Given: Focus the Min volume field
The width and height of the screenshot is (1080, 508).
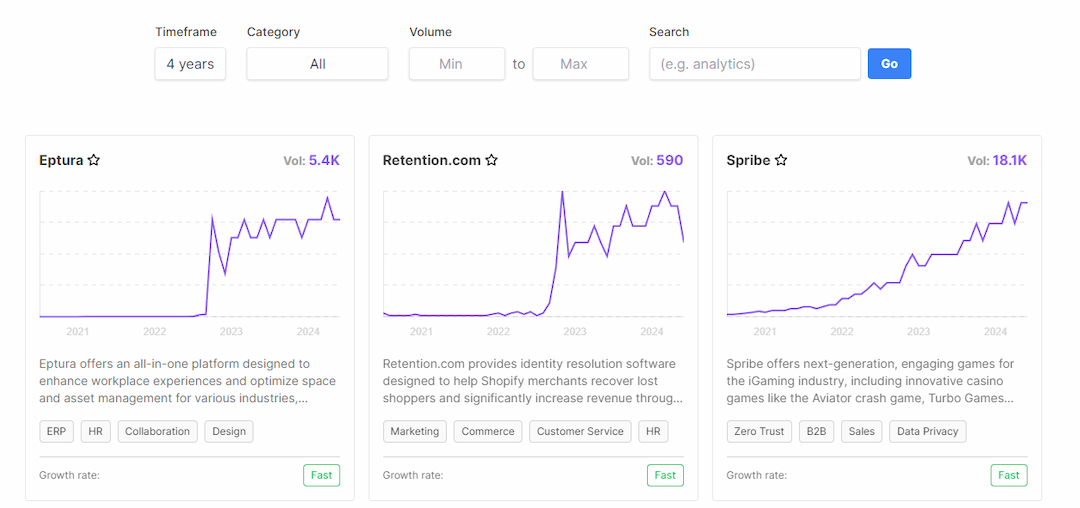Looking at the screenshot, I should click(x=457, y=64).
